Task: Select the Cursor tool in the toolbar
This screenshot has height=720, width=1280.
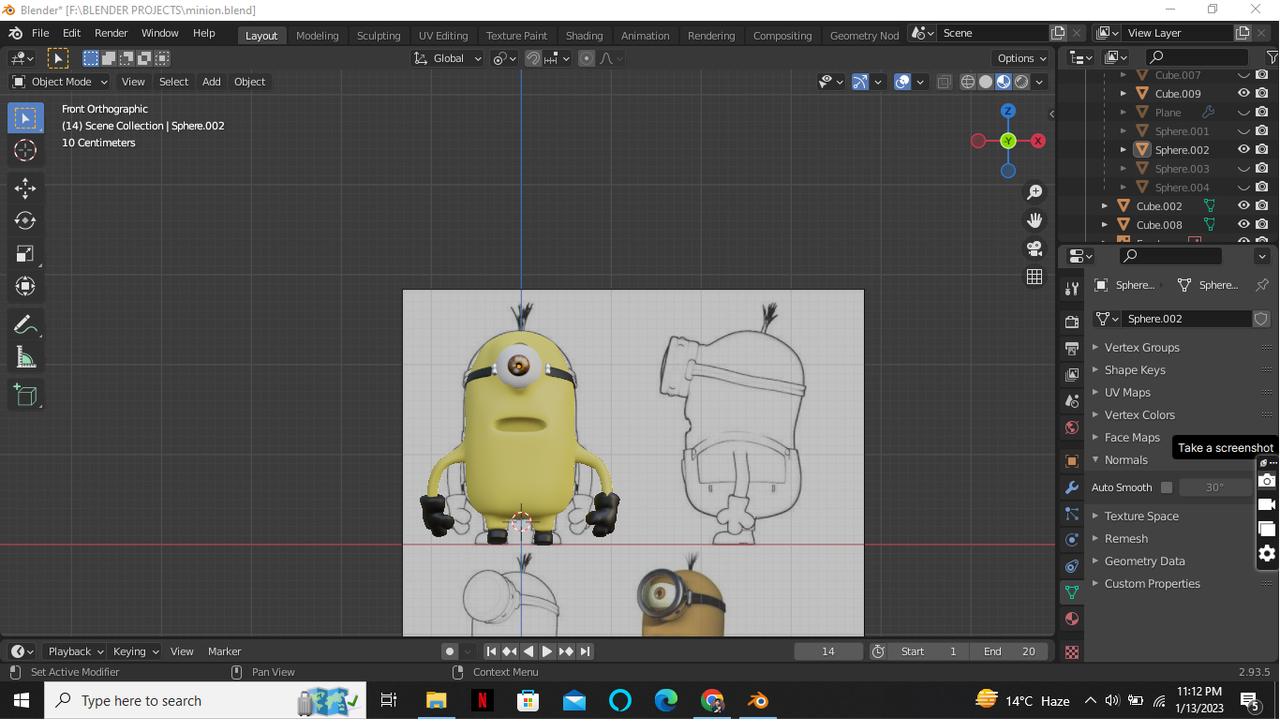Action: 25,150
